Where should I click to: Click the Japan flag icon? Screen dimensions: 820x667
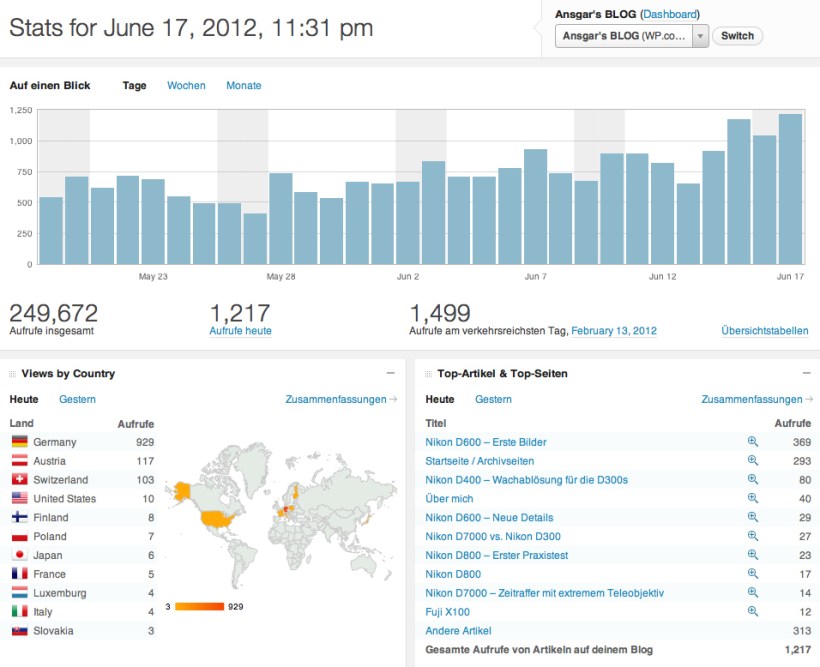20,555
